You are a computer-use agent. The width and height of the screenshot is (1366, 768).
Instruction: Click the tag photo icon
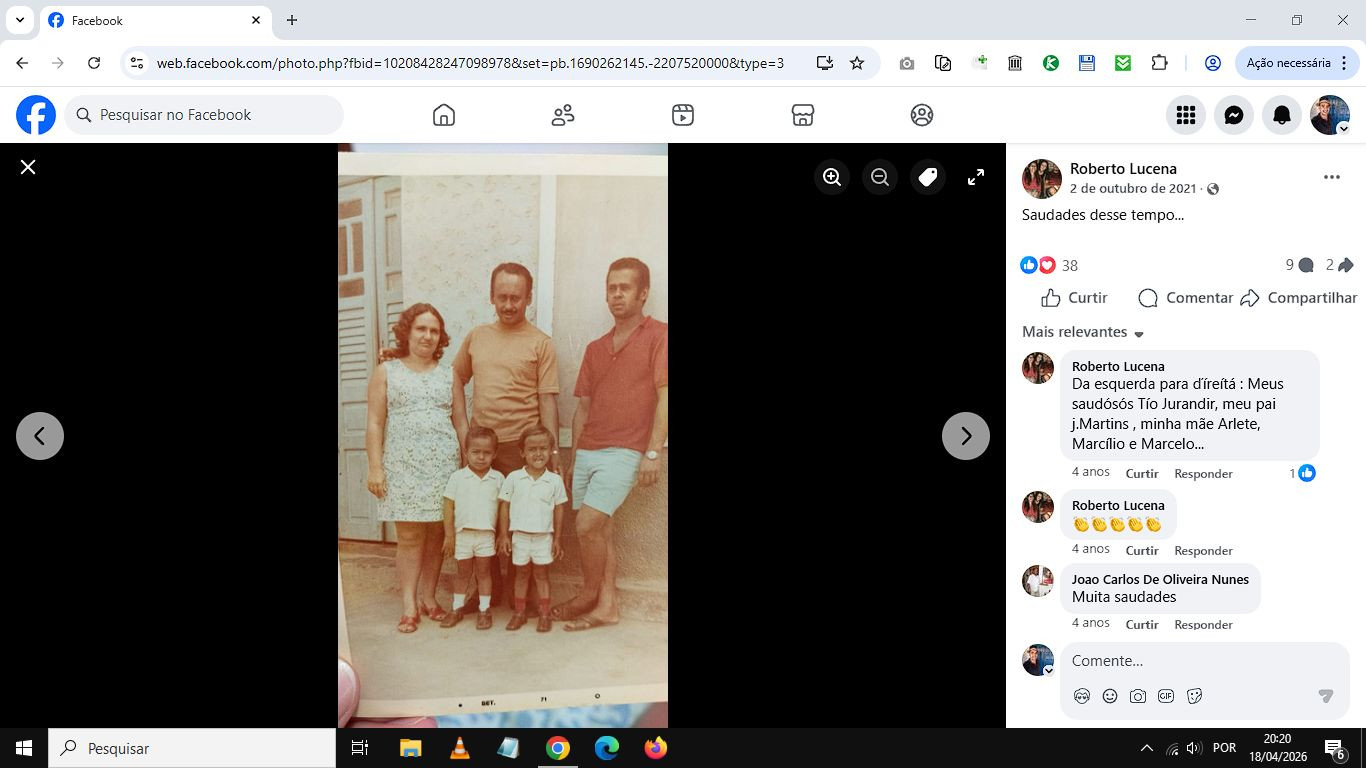pyautogui.click(x=928, y=177)
